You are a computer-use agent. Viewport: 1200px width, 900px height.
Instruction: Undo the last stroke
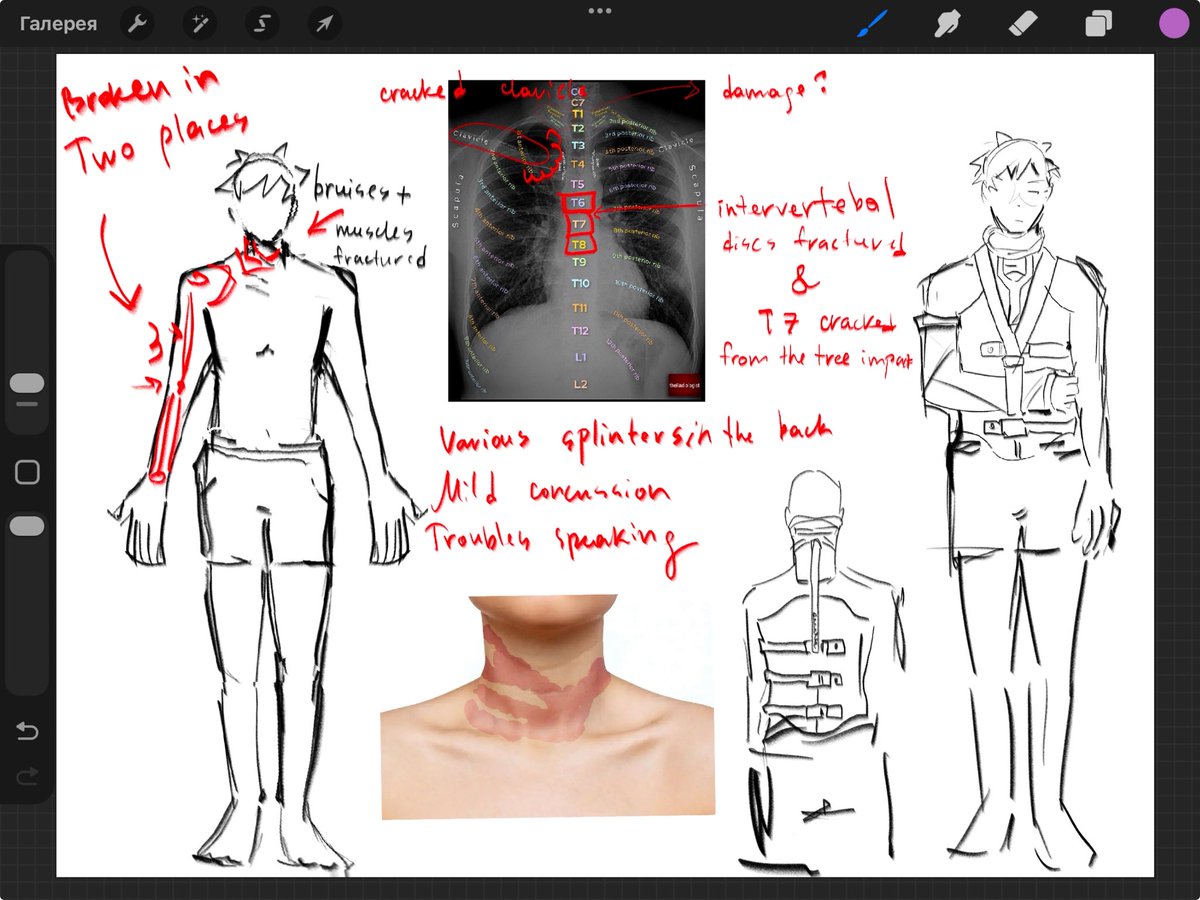pyautogui.click(x=27, y=731)
